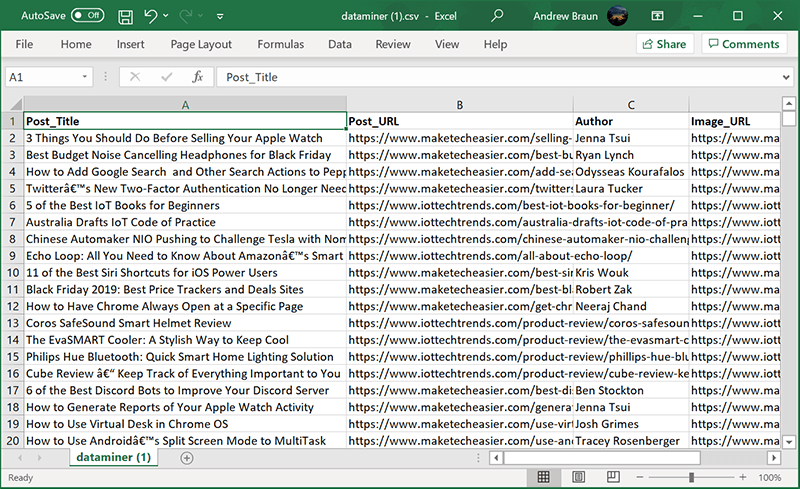The height and width of the screenshot is (489, 800).
Task: Click the Name Box showing A1
Action: click(x=42, y=77)
